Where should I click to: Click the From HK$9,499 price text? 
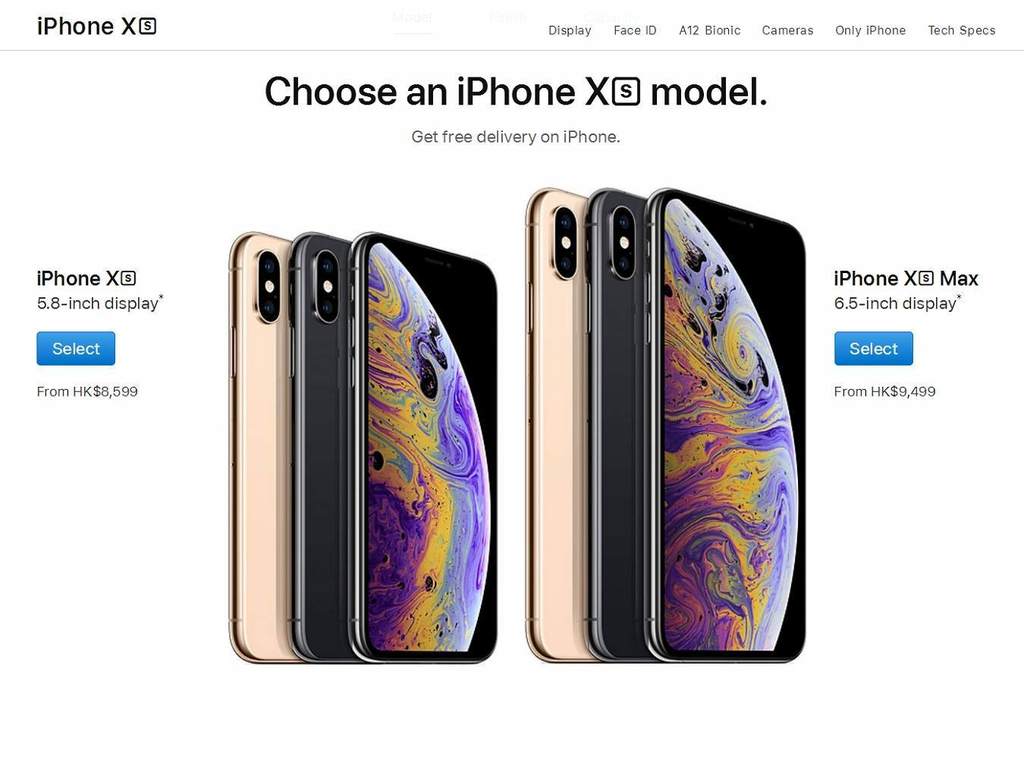[884, 391]
